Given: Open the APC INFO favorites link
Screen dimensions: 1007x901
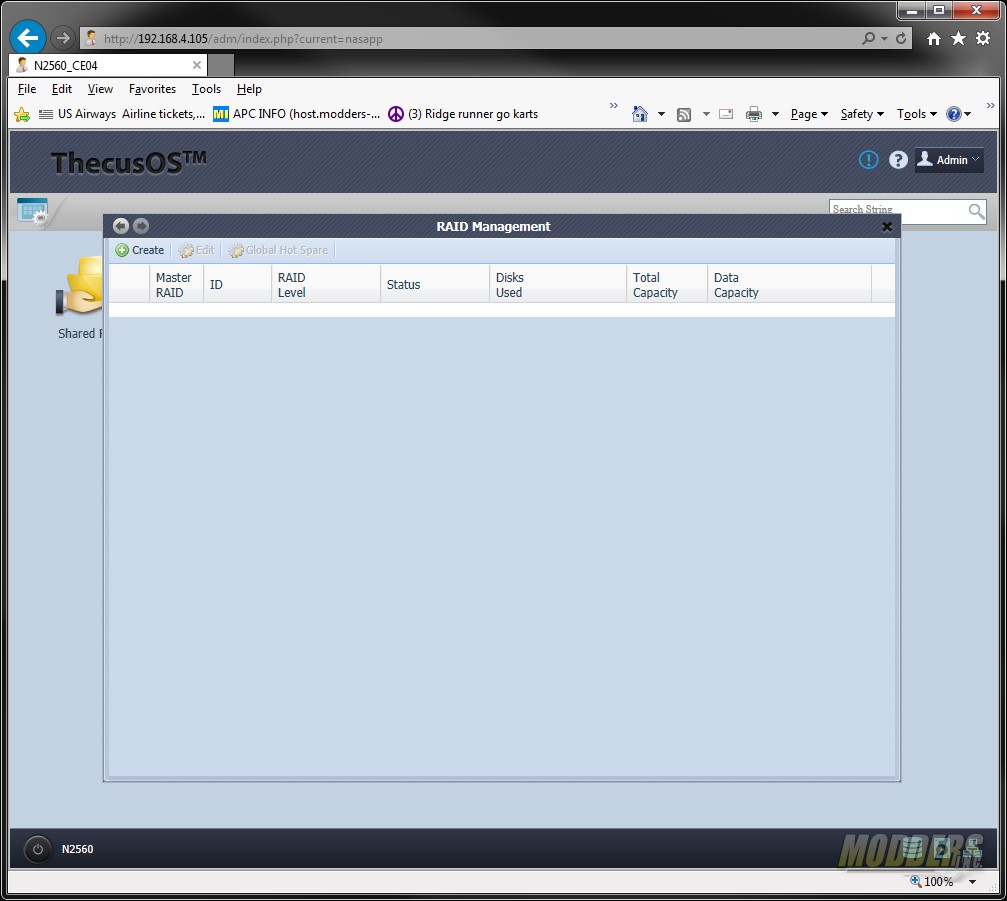Looking at the screenshot, I should [296, 114].
